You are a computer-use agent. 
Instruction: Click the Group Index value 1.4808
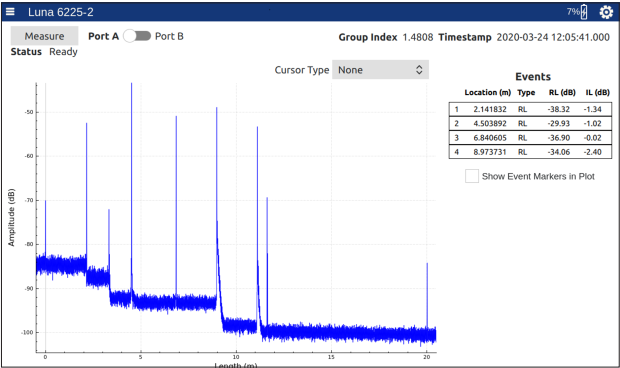[x=418, y=37]
